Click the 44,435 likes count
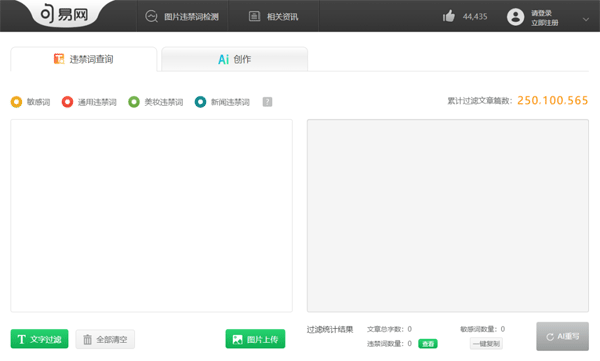 (475, 16)
